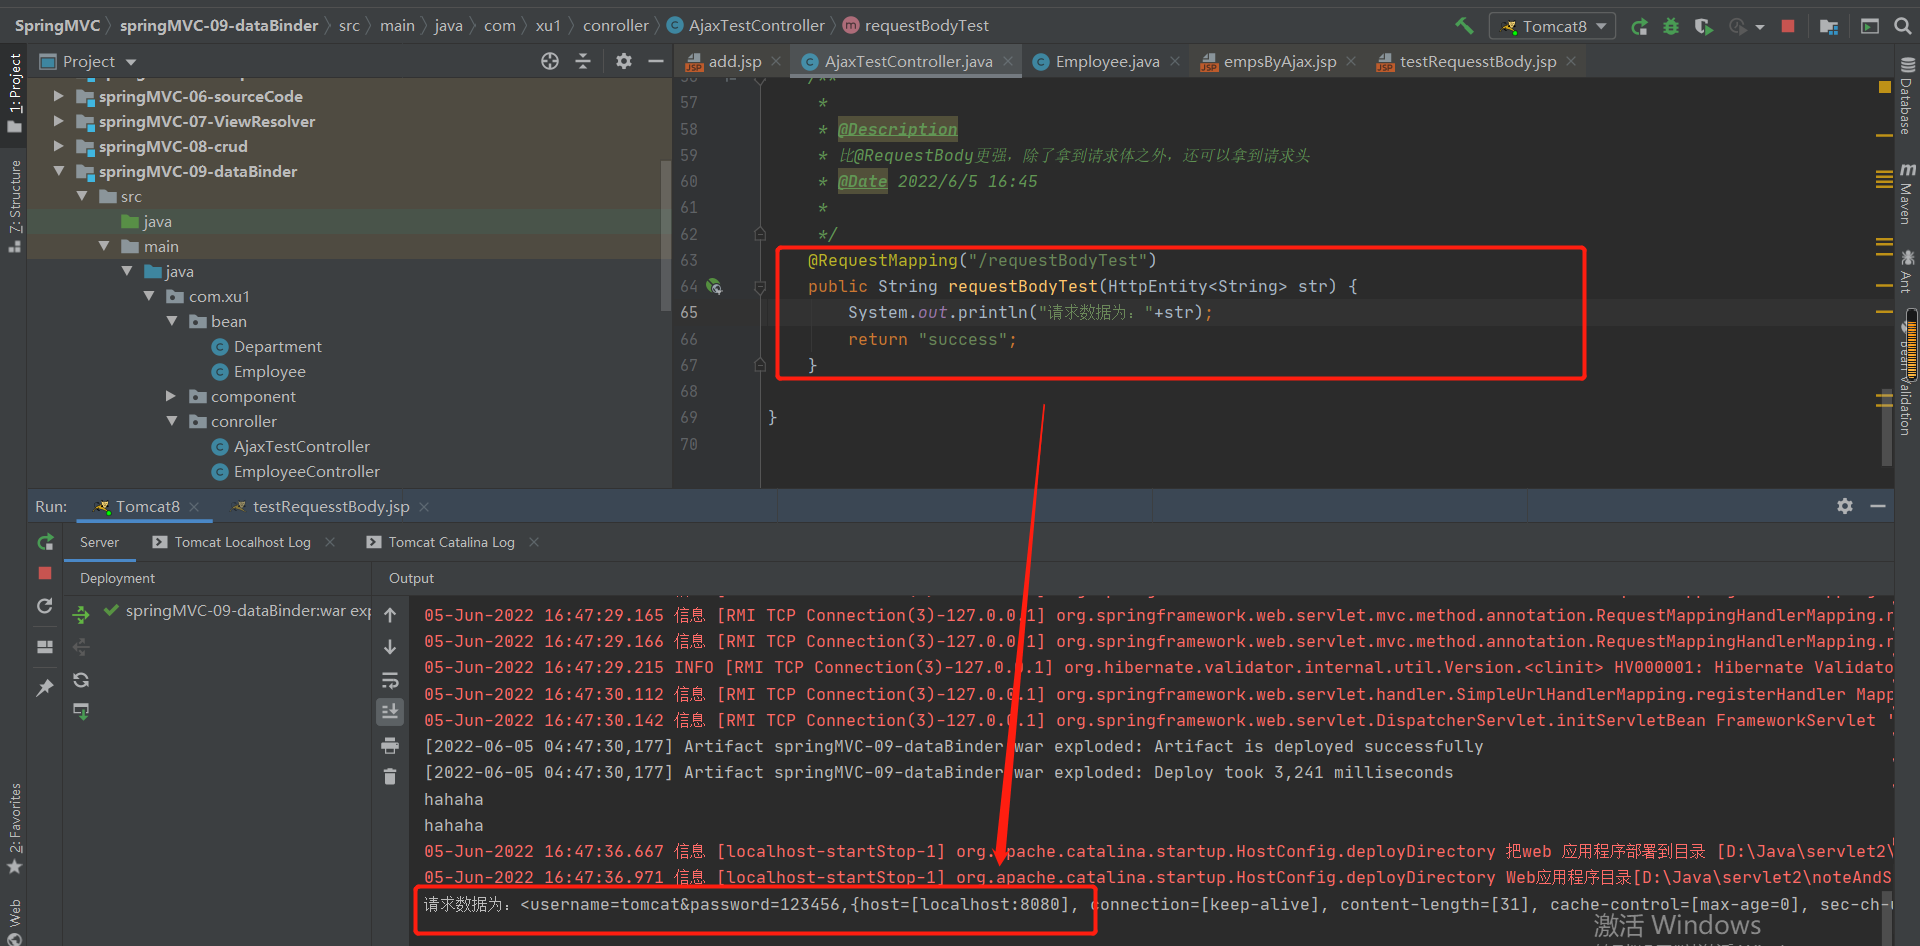Click the print icon in Output toolbar

pyautogui.click(x=390, y=745)
